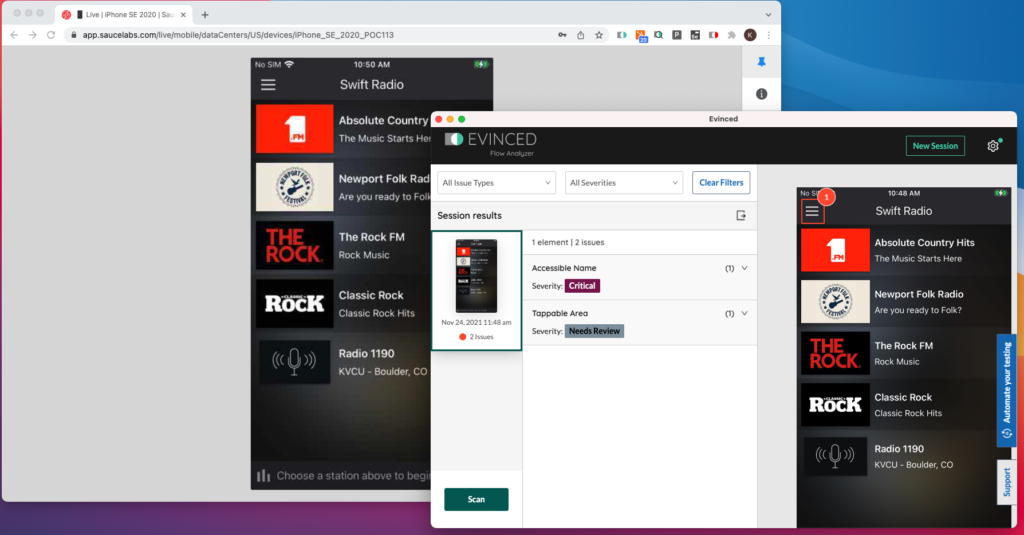Click browser forward arrow
The image size is (1024, 535).
click(33, 35)
